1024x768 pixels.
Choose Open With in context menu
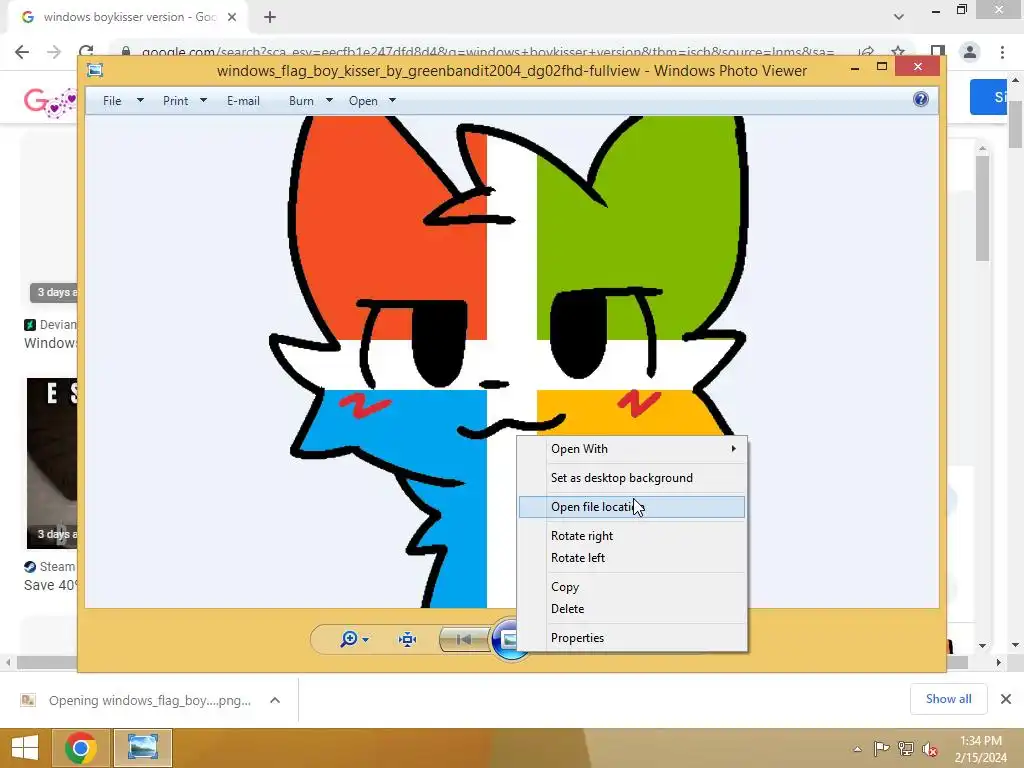click(632, 449)
